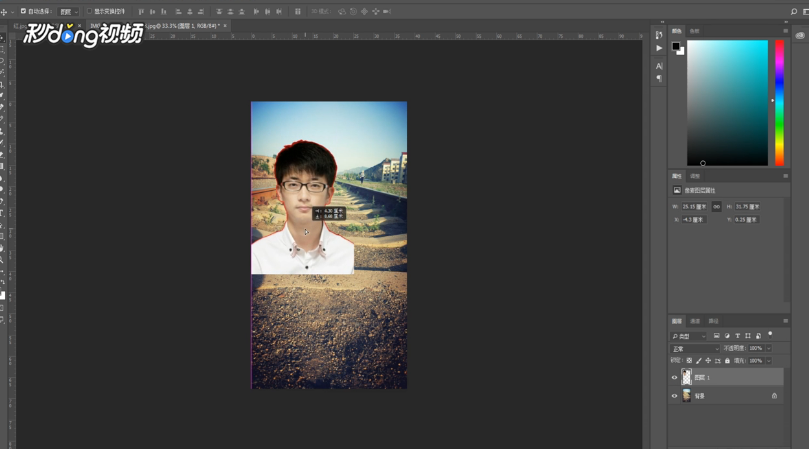Image resolution: width=809 pixels, height=449 pixels.
Task: Select the Color (颜色) panel tab
Action: point(676,31)
